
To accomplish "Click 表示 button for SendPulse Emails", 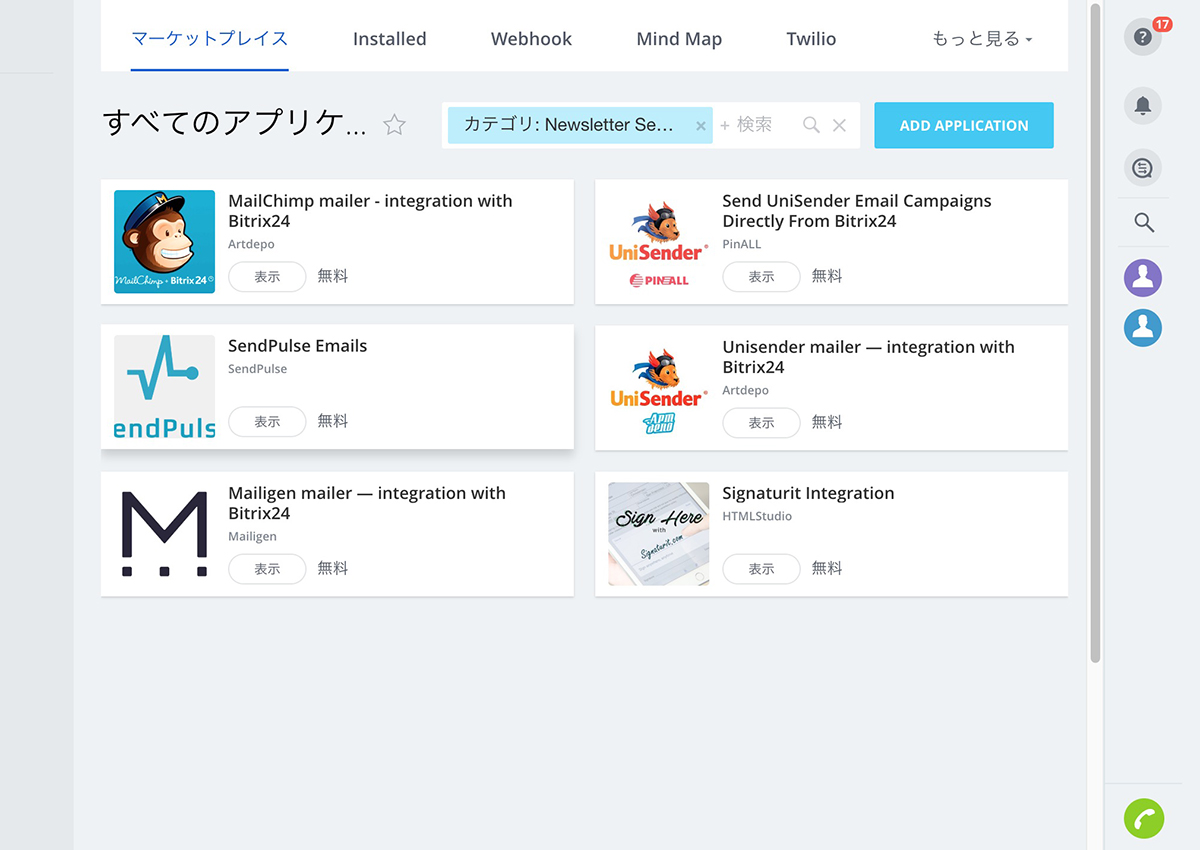I will tap(267, 421).
